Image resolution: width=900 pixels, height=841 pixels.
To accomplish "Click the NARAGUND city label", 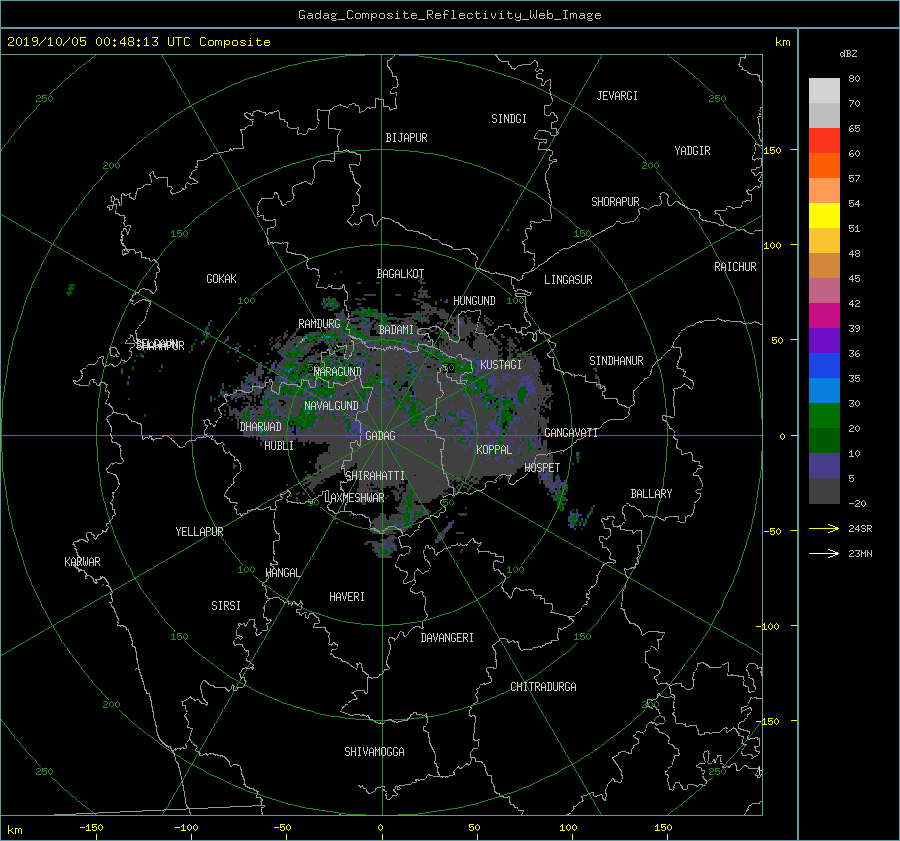I will coord(338,372).
